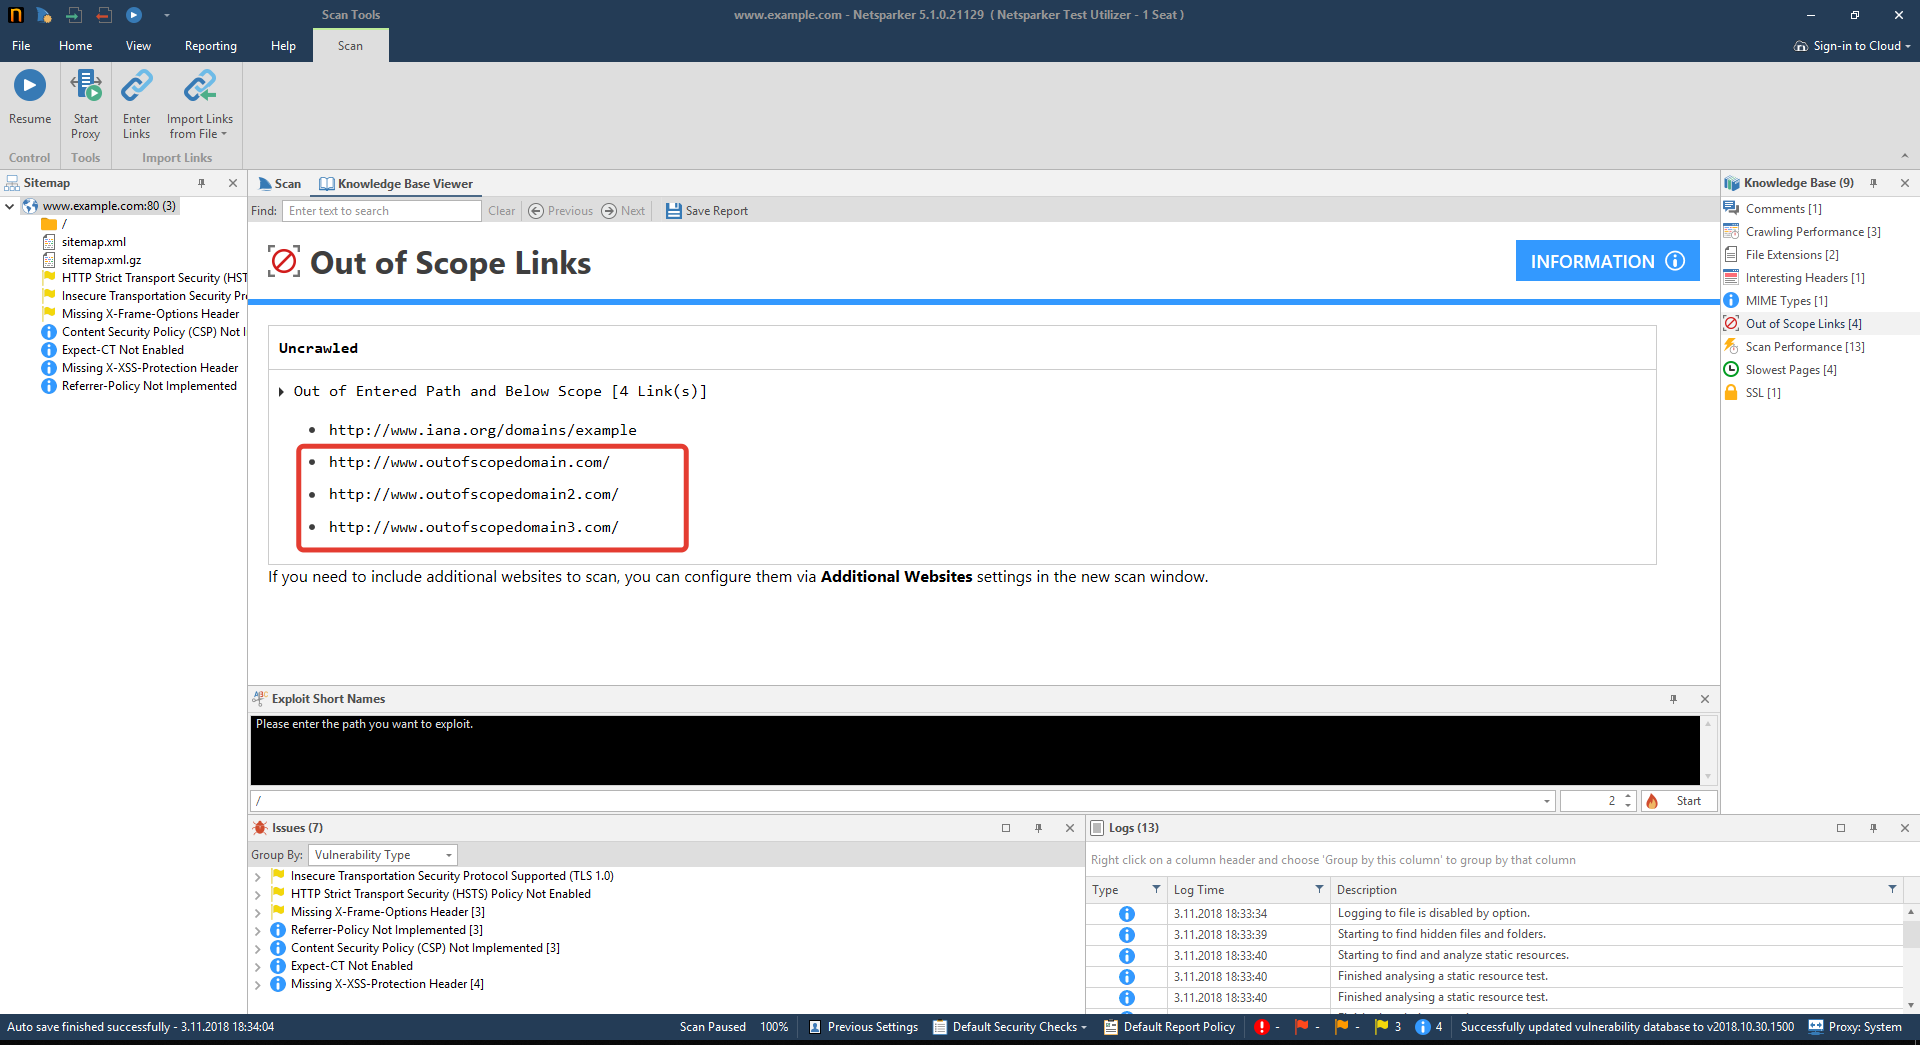Screen dimensions: 1920x1045
Task: Collapse the ribbon with the arrow
Action: pyautogui.click(x=1905, y=156)
